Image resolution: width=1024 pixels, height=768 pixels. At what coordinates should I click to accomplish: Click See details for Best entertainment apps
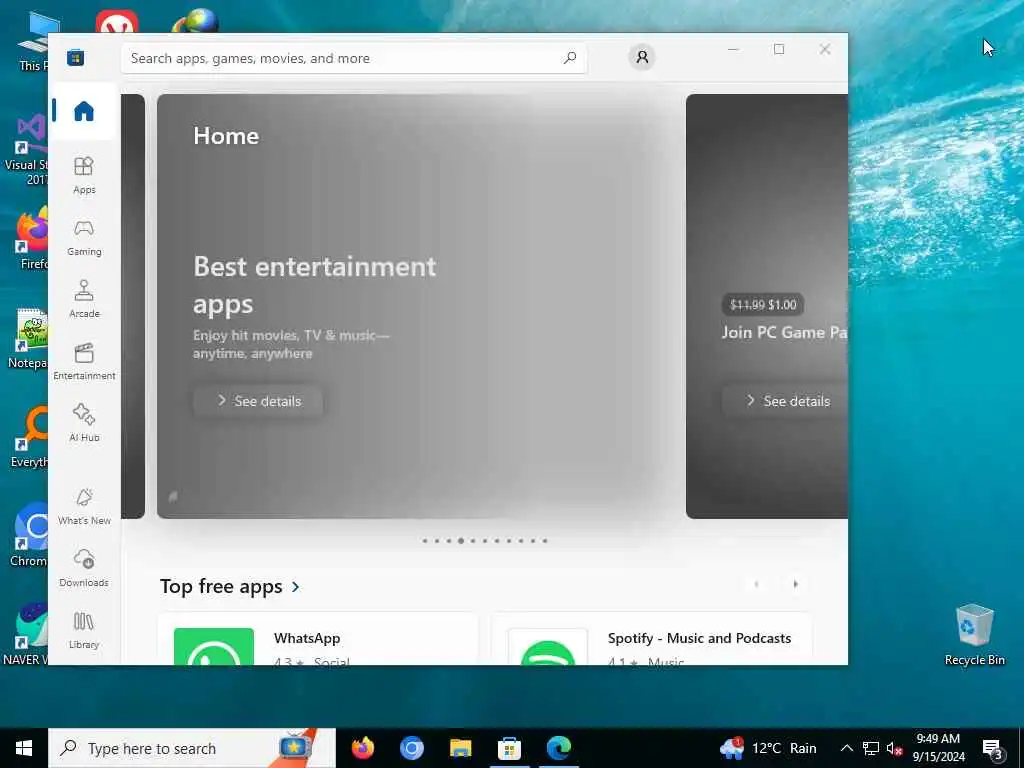pyautogui.click(x=258, y=401)
